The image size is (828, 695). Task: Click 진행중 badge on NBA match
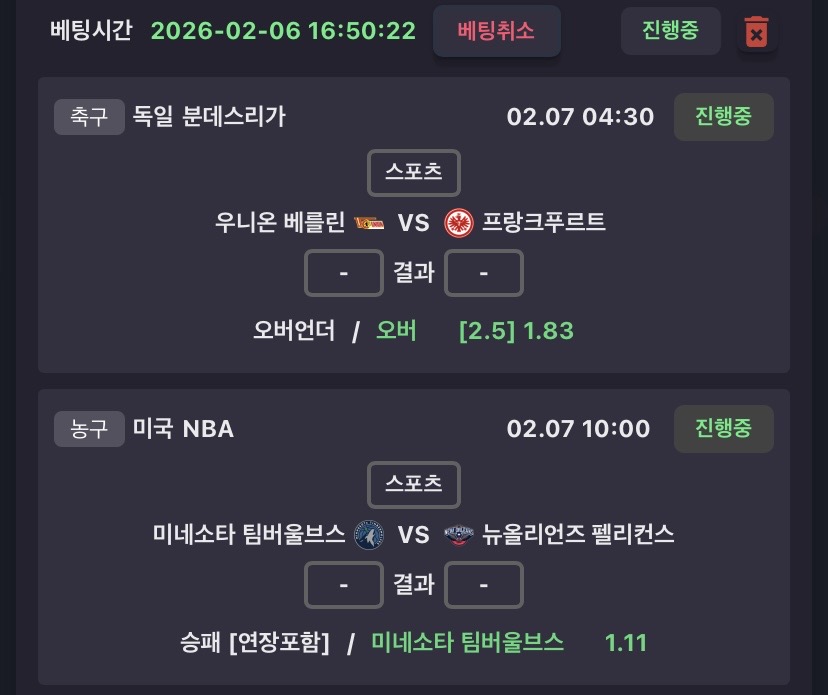click(723, 429)
